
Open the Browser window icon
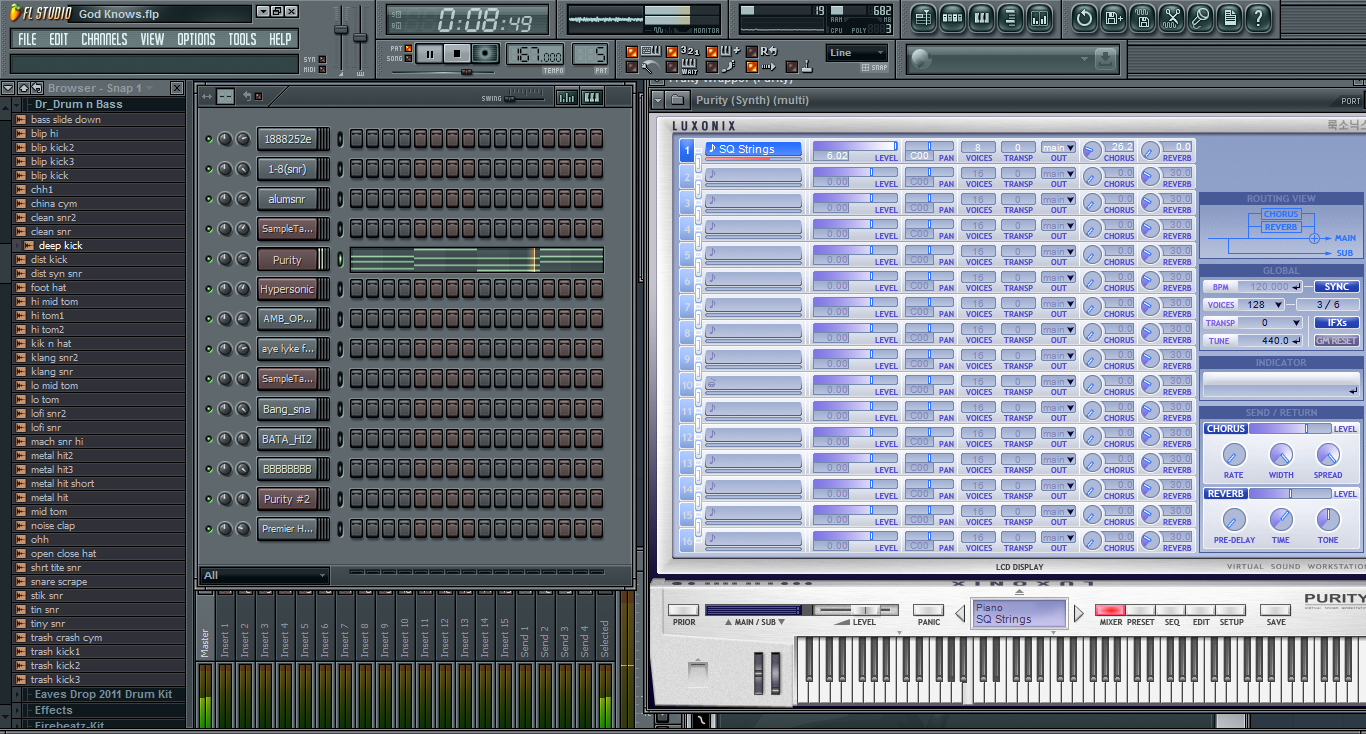pos(1011,17)
